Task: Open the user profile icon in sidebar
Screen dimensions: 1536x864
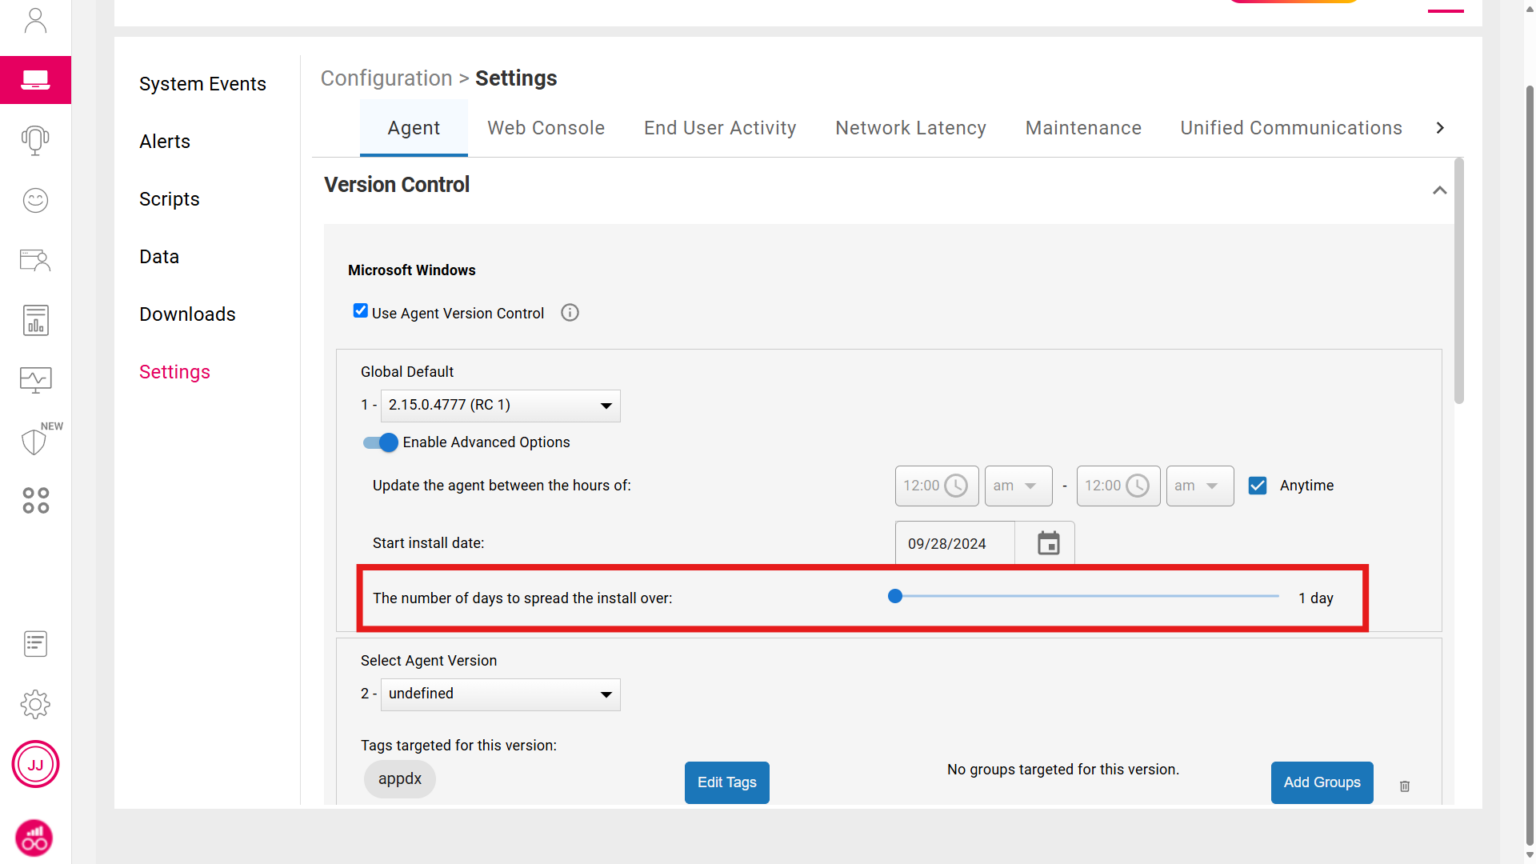Action: pyautogui.click(x=36, y=18)
